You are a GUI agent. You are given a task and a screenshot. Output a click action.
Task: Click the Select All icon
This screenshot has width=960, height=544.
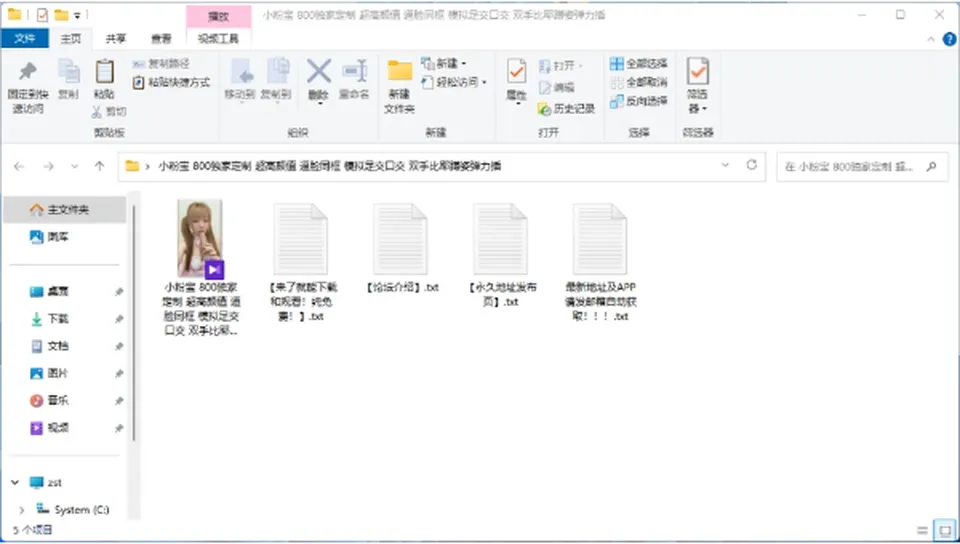click(617, 63)
